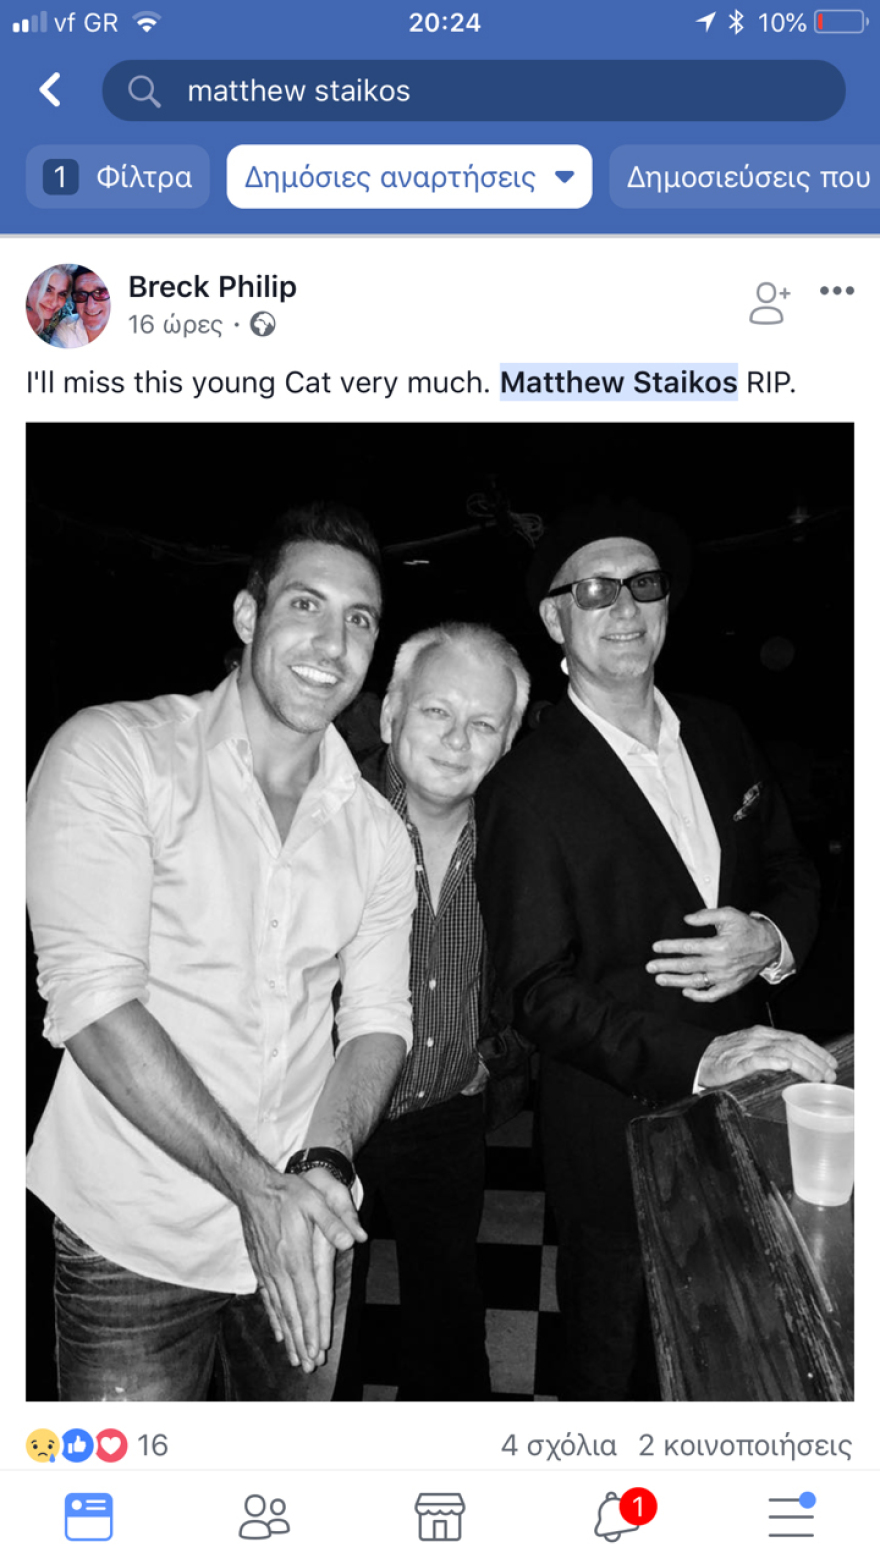Open Breck Philip's profile name link

pyautogui.click(x=212, y=287)
